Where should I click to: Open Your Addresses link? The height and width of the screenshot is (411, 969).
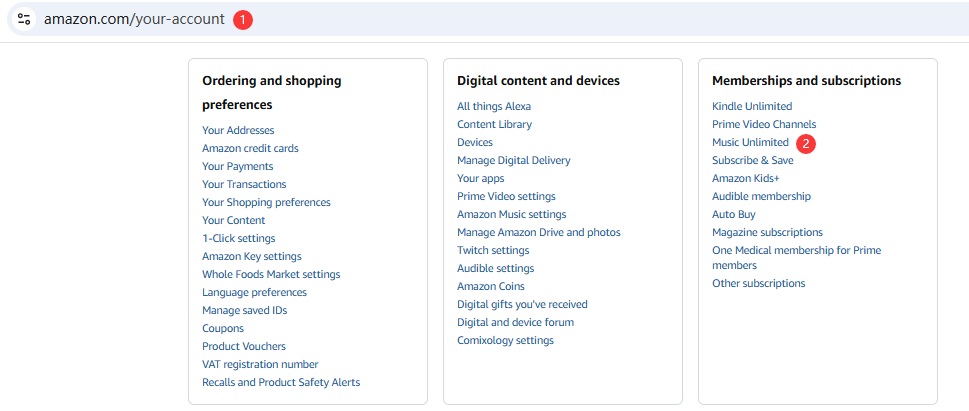tap(238, 130)
